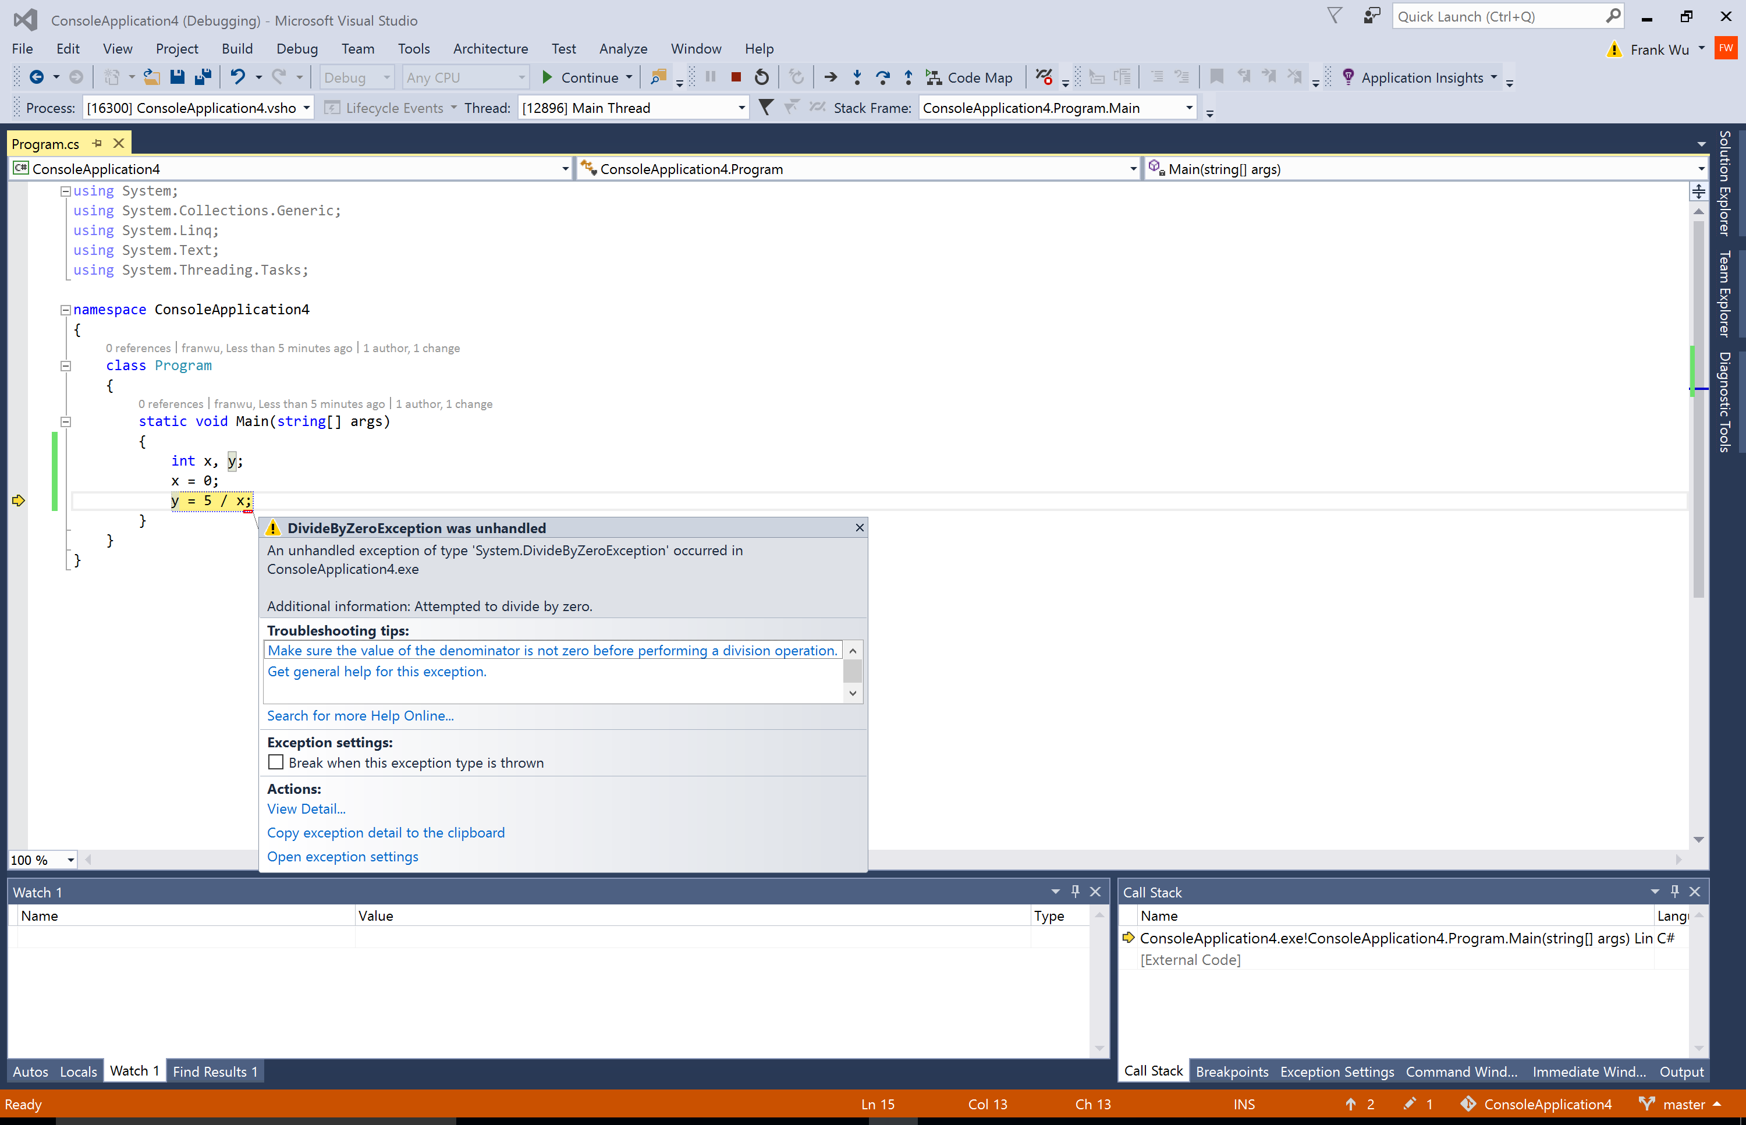The image size is (1746, 1125).
Task: Open the Architecture menu
Action: pos(490,48)
